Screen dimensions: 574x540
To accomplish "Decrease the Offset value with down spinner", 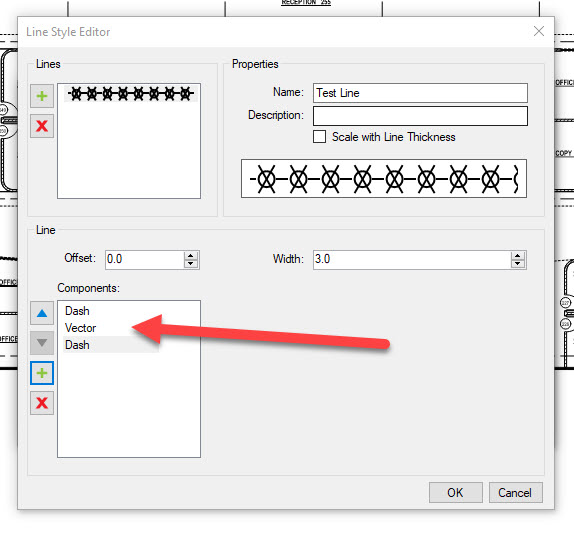I will (x=190, y=264).
